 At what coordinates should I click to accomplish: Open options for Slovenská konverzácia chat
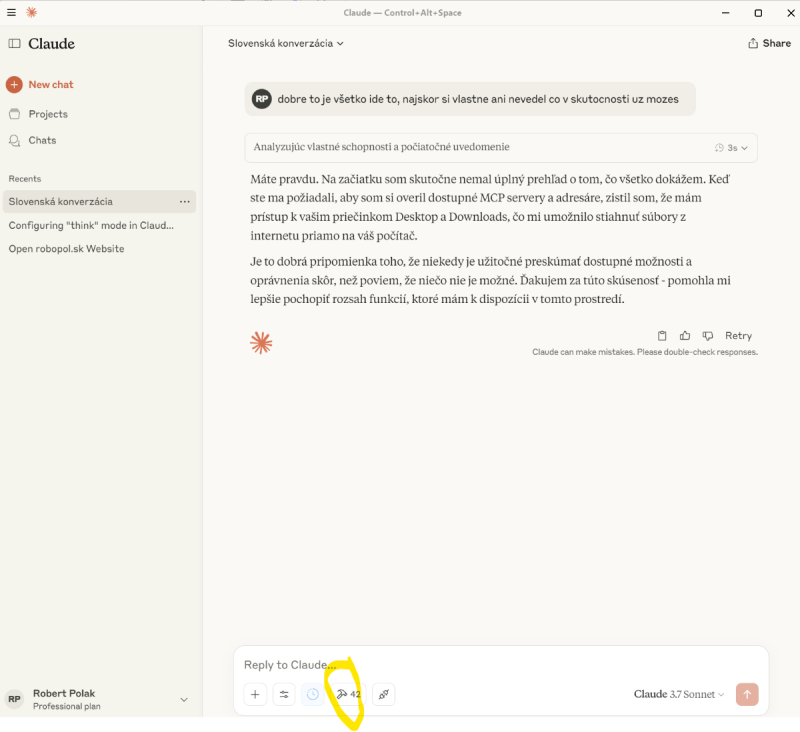click(185, 201)
